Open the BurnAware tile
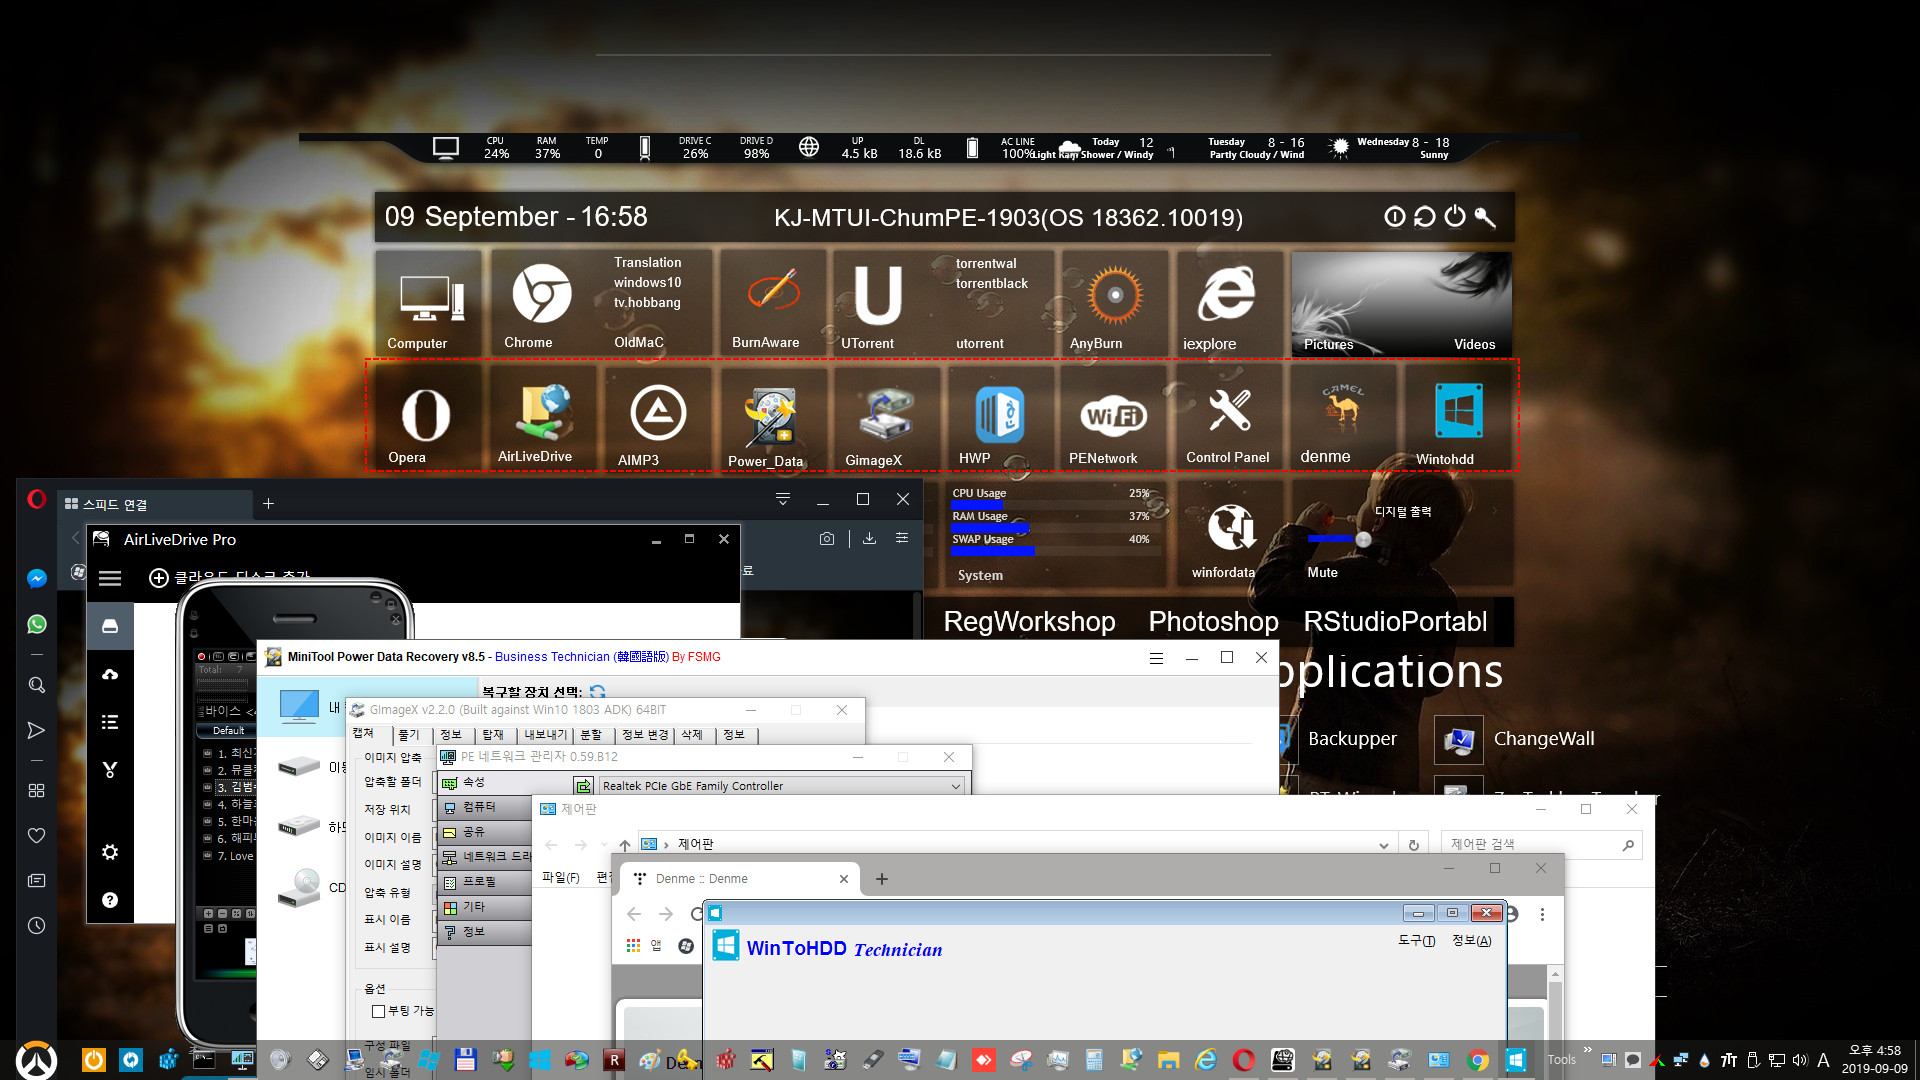This screenshot has width=1920, height=1080. click(773, 302)
